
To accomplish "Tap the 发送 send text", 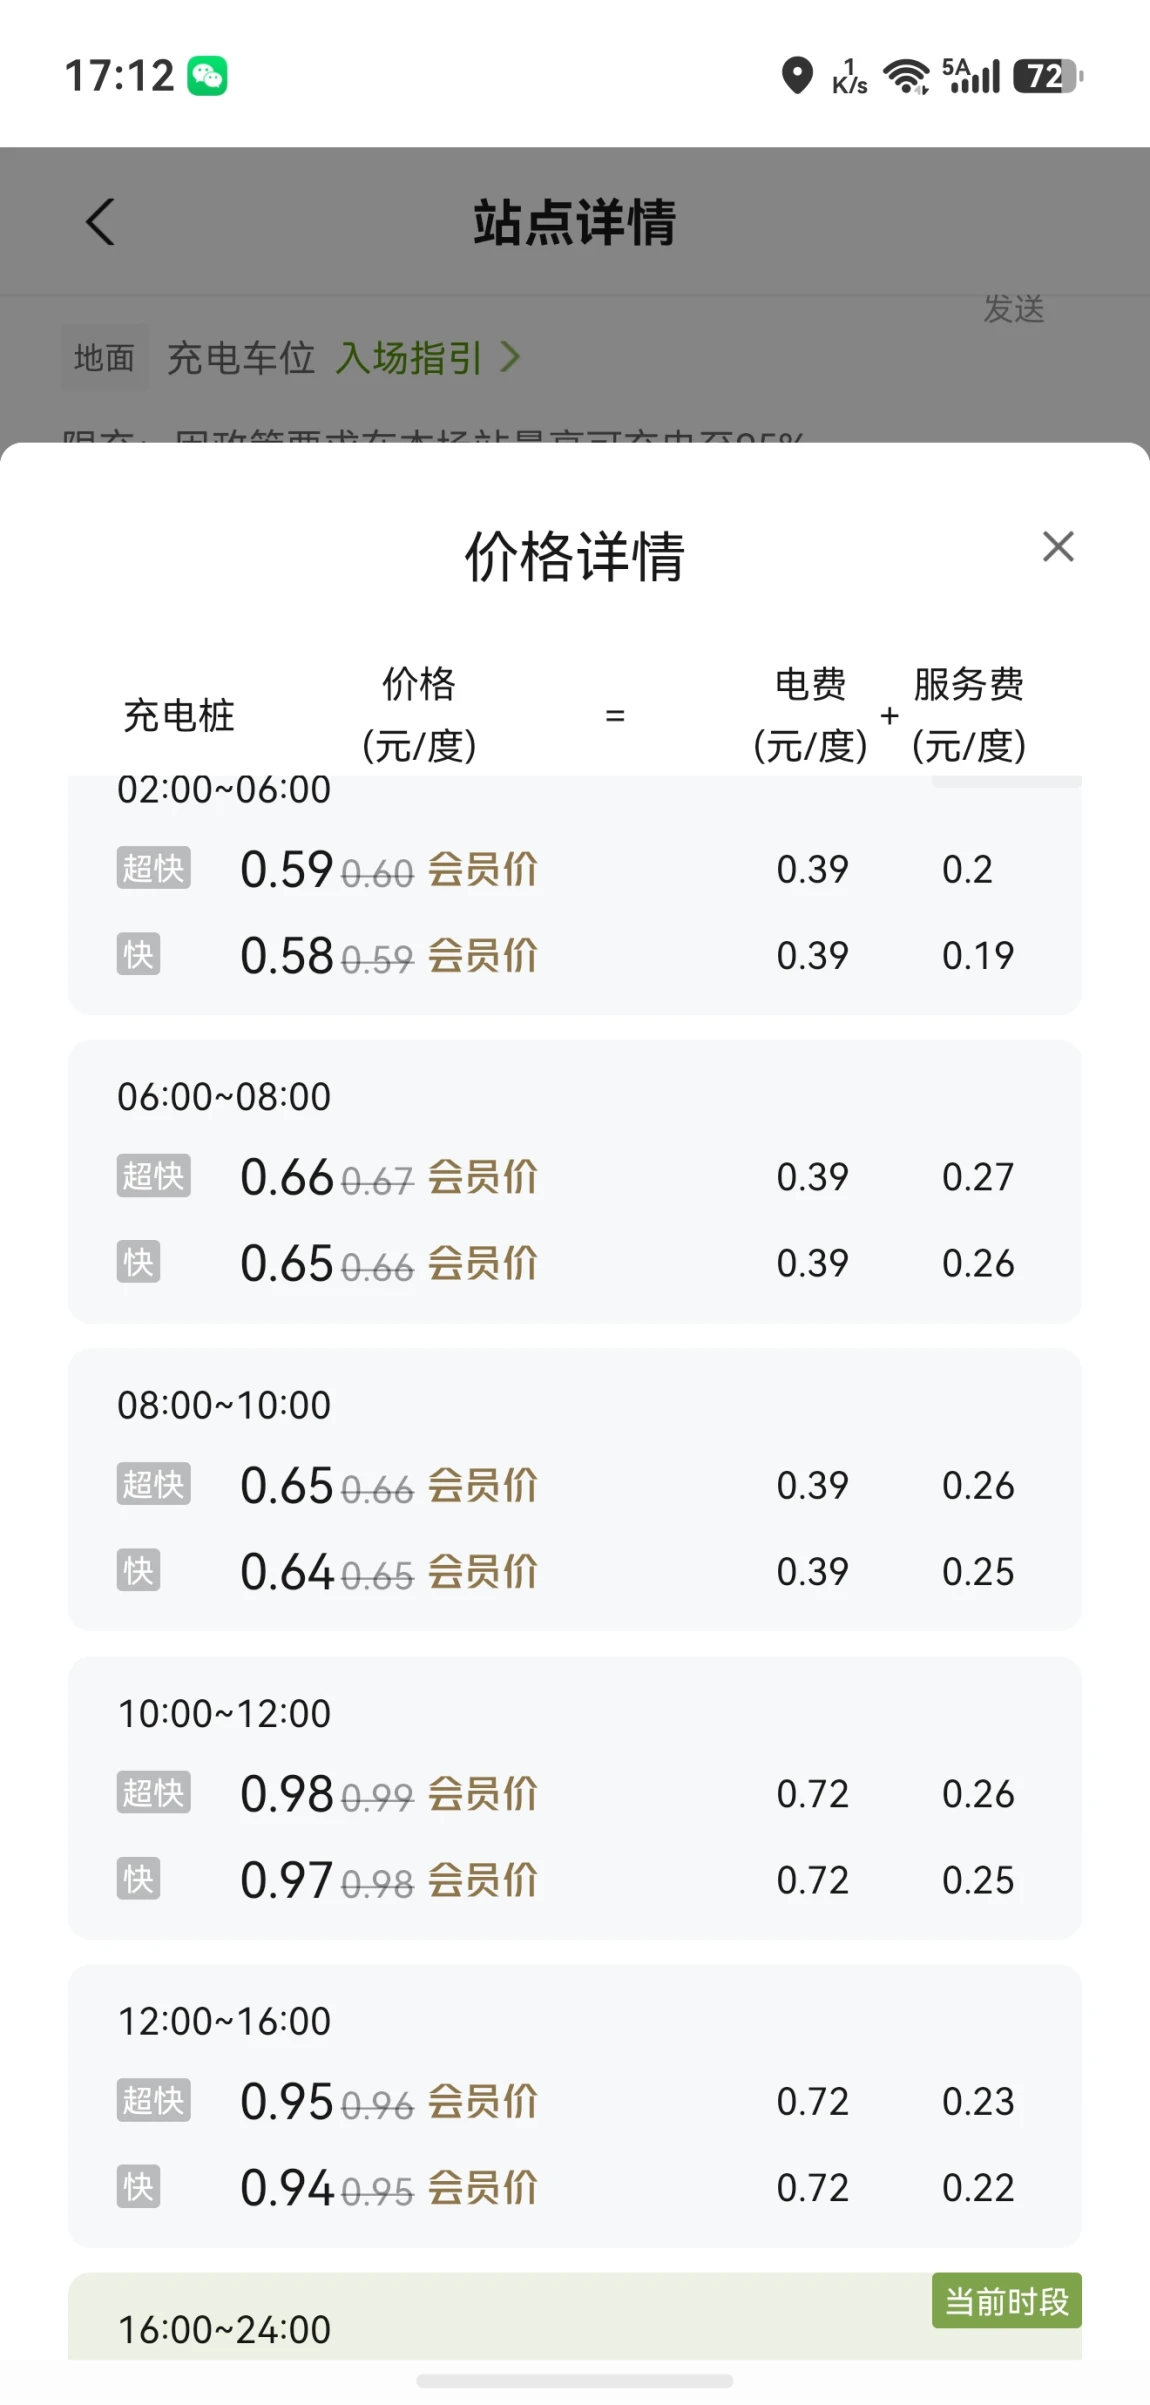I will click(1013, 309).
